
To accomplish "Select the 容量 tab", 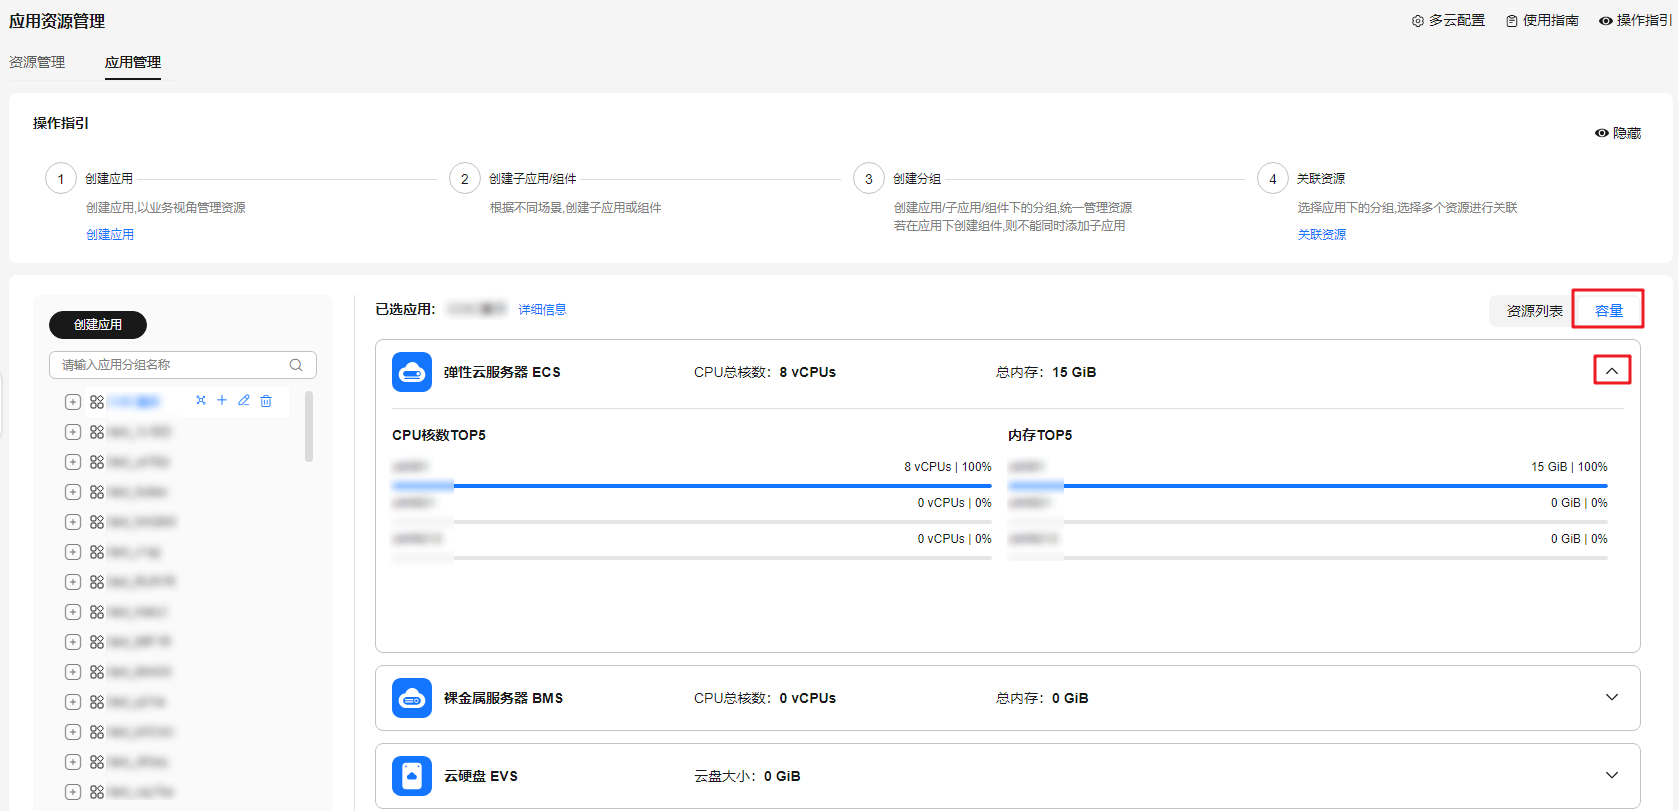I will (1608, 311).
